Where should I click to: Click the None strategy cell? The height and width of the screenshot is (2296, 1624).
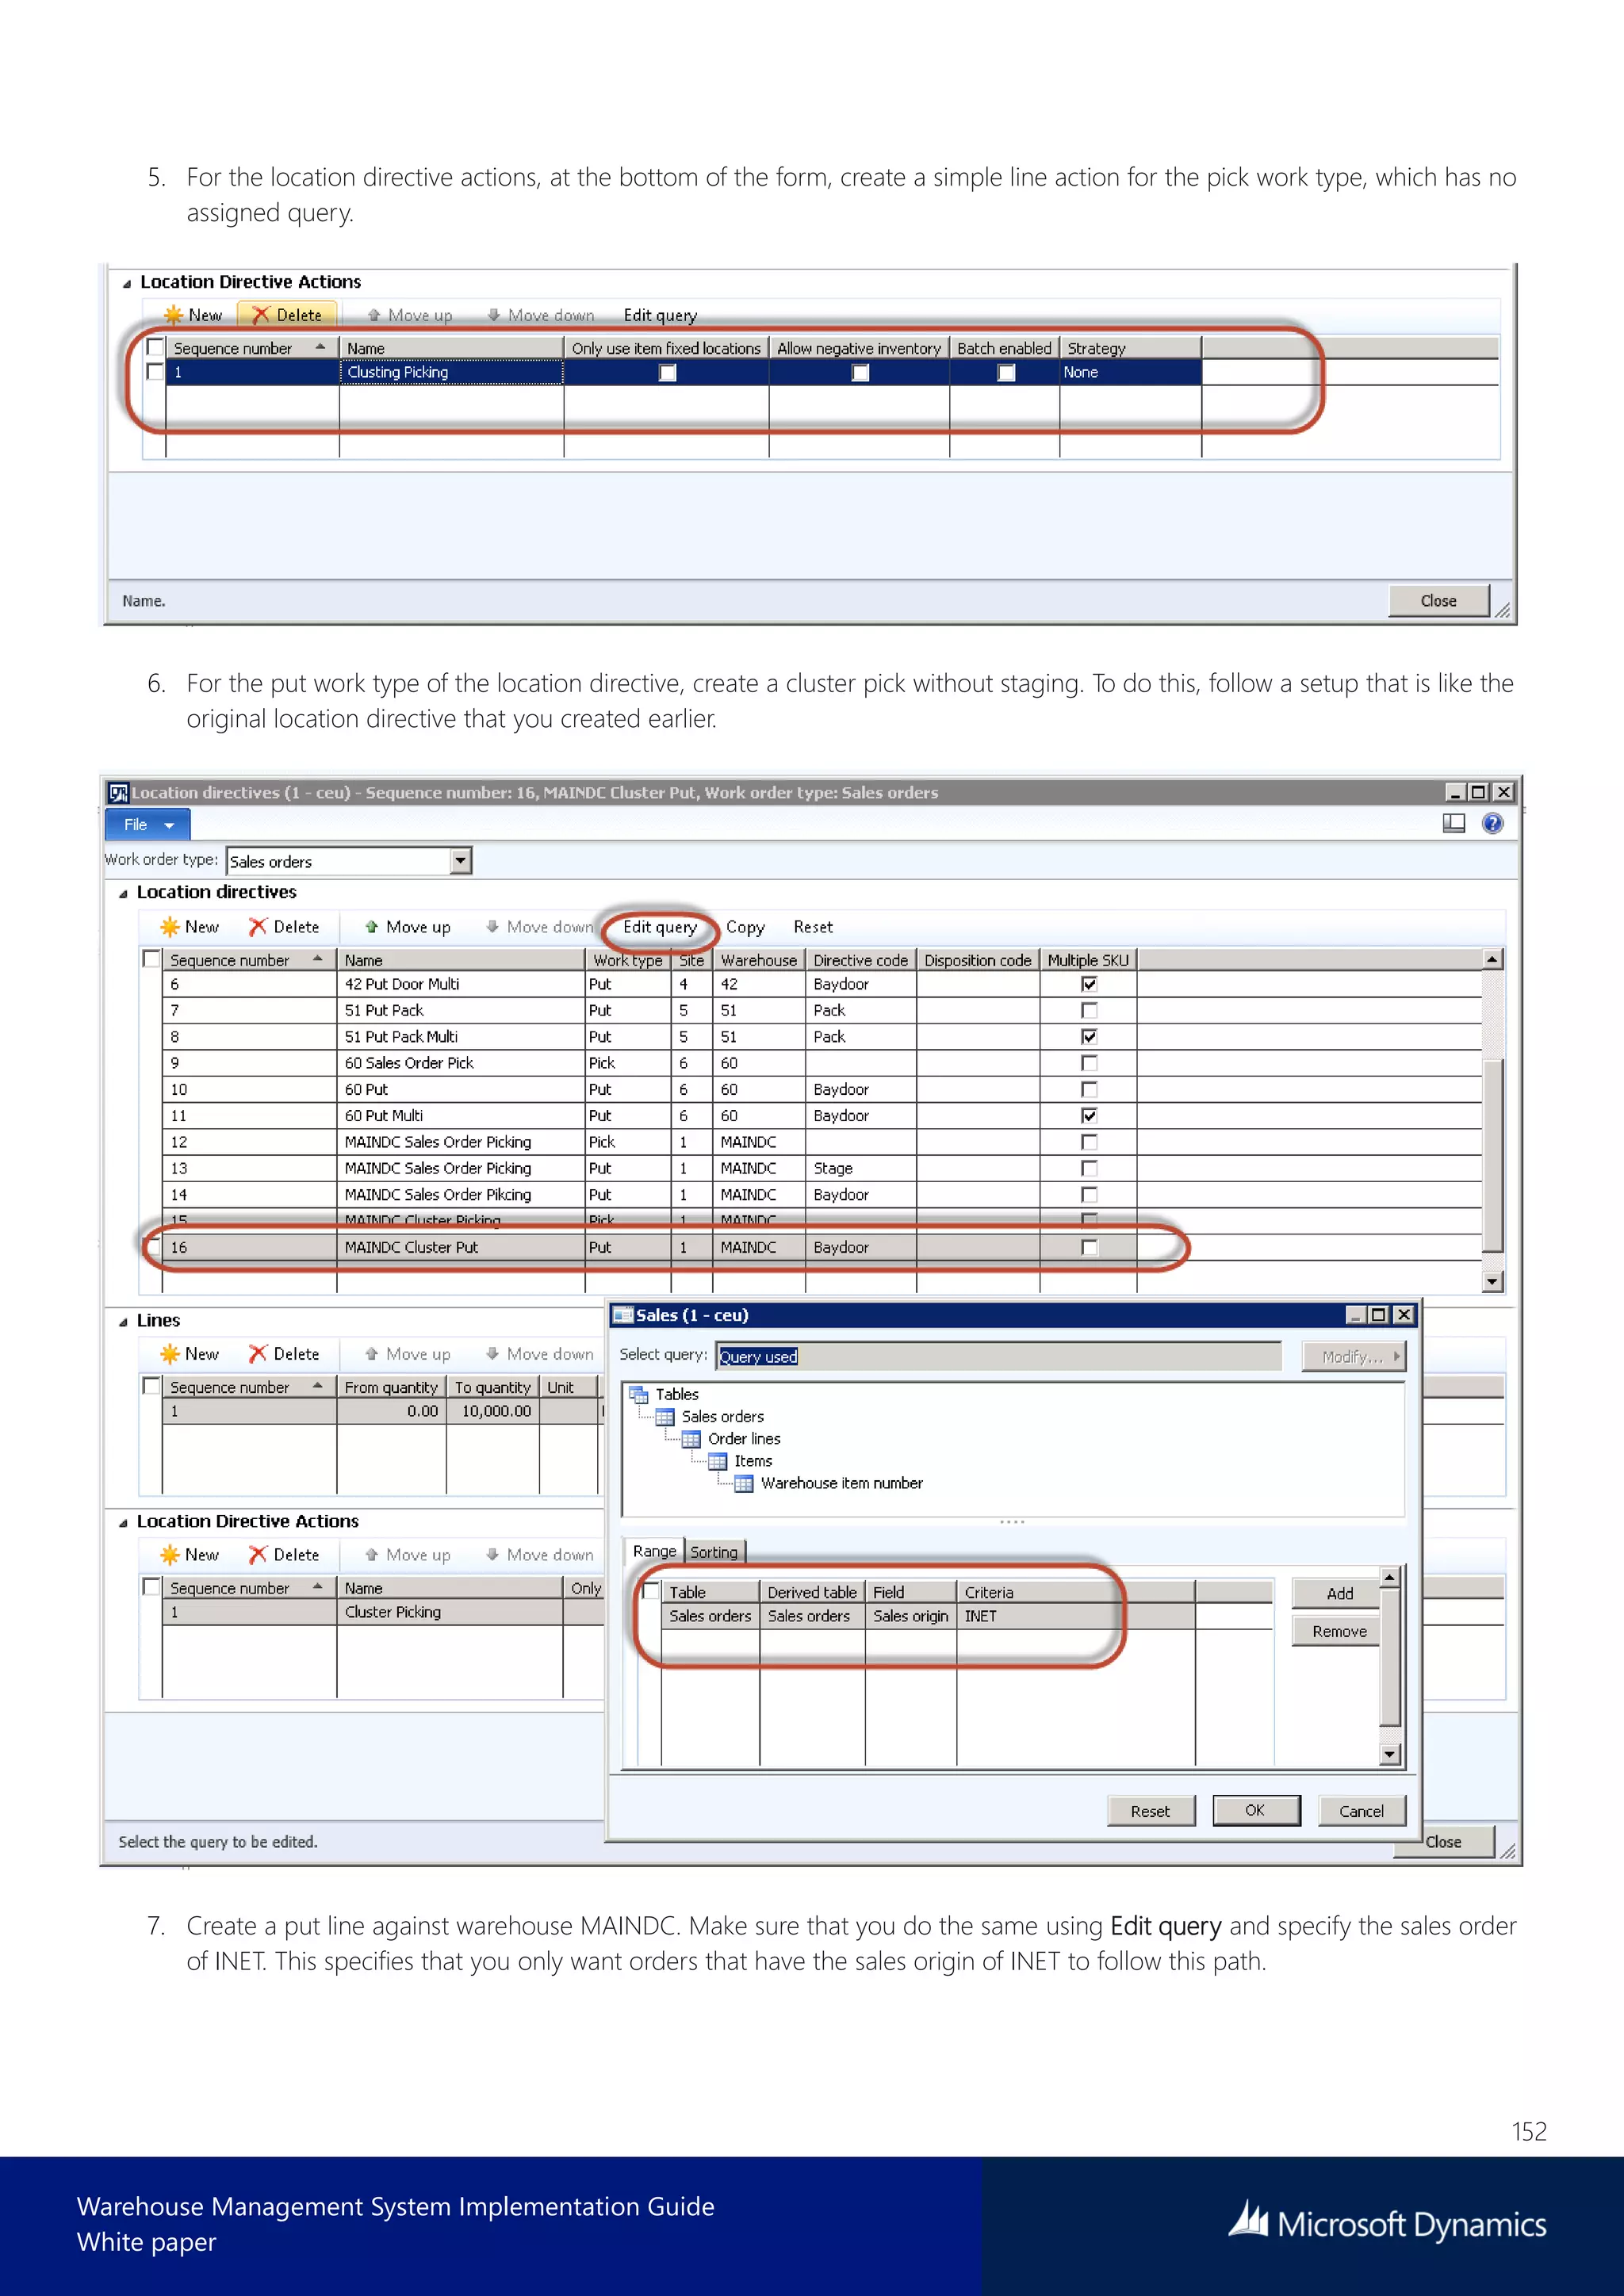pyautogui.click(x=1130, y=372)
